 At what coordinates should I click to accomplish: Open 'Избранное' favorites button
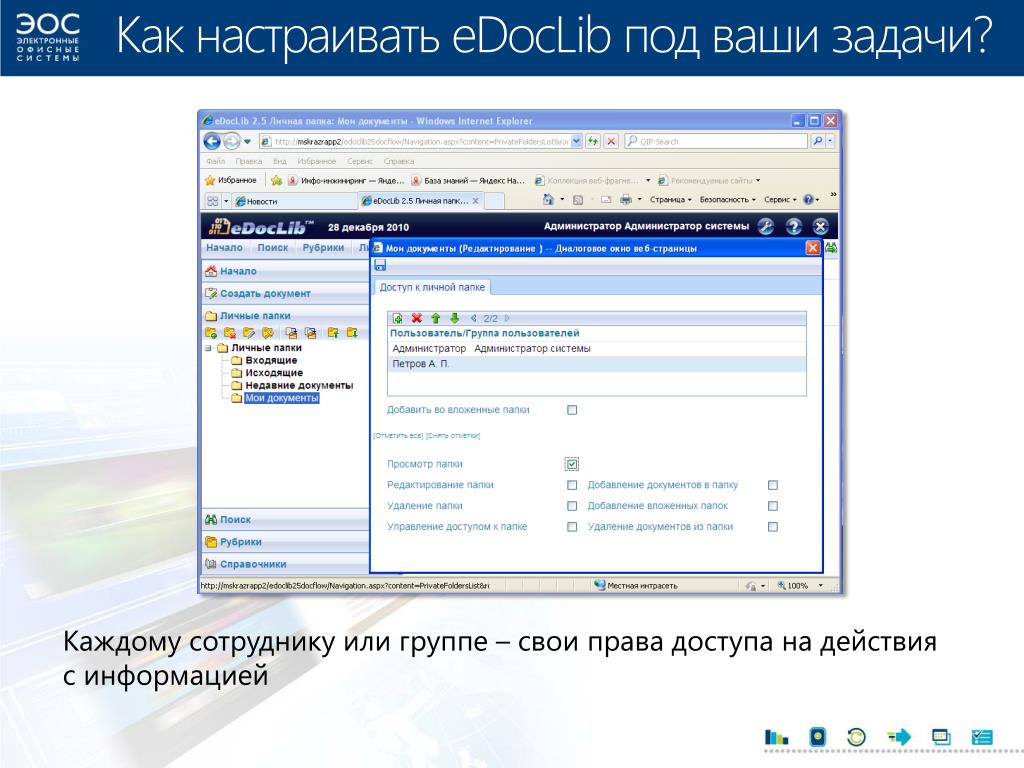click(231, 180)
